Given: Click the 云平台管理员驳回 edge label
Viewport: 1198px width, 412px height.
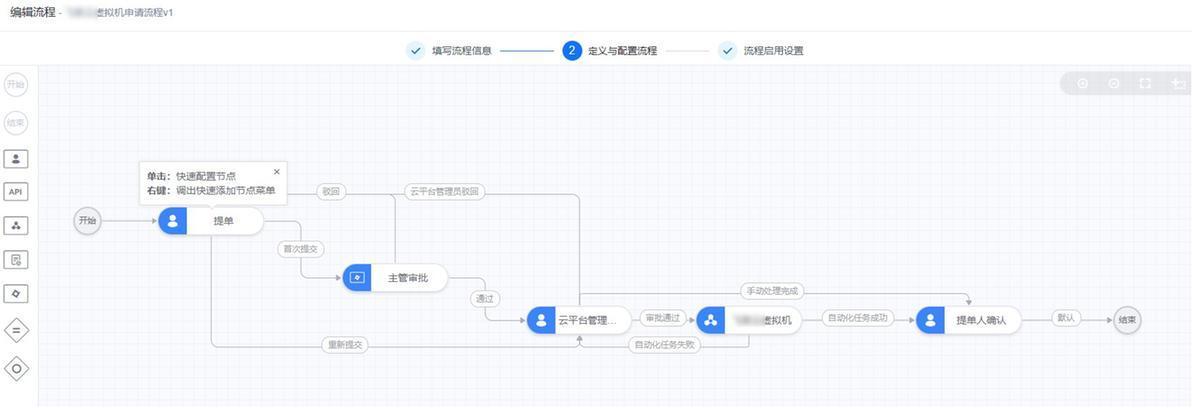Looking at the screenshot, I should (444, 192).
